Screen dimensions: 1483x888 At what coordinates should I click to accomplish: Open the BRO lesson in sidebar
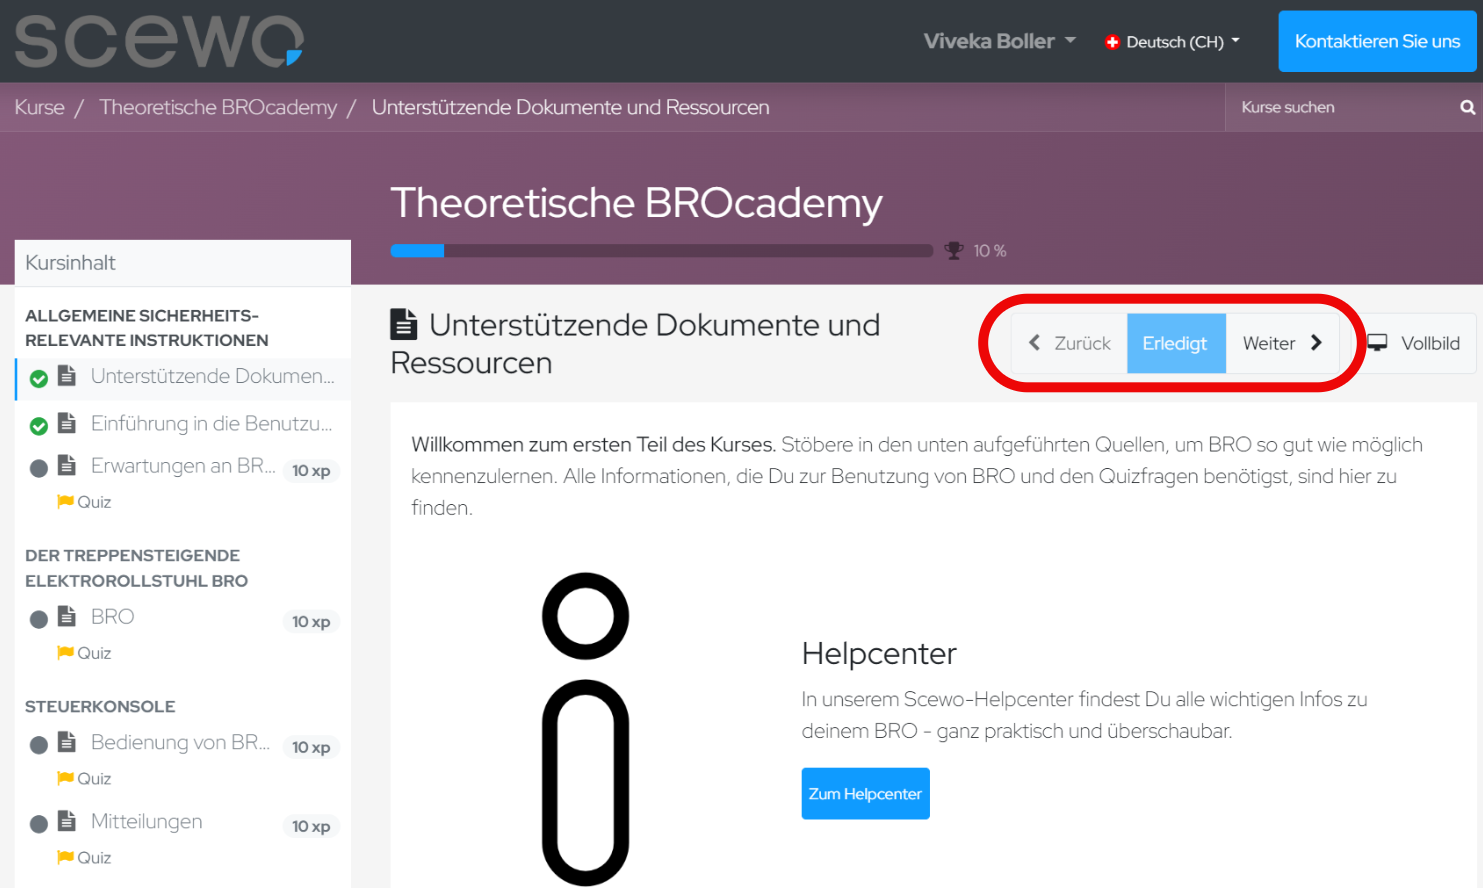point(112,617)
